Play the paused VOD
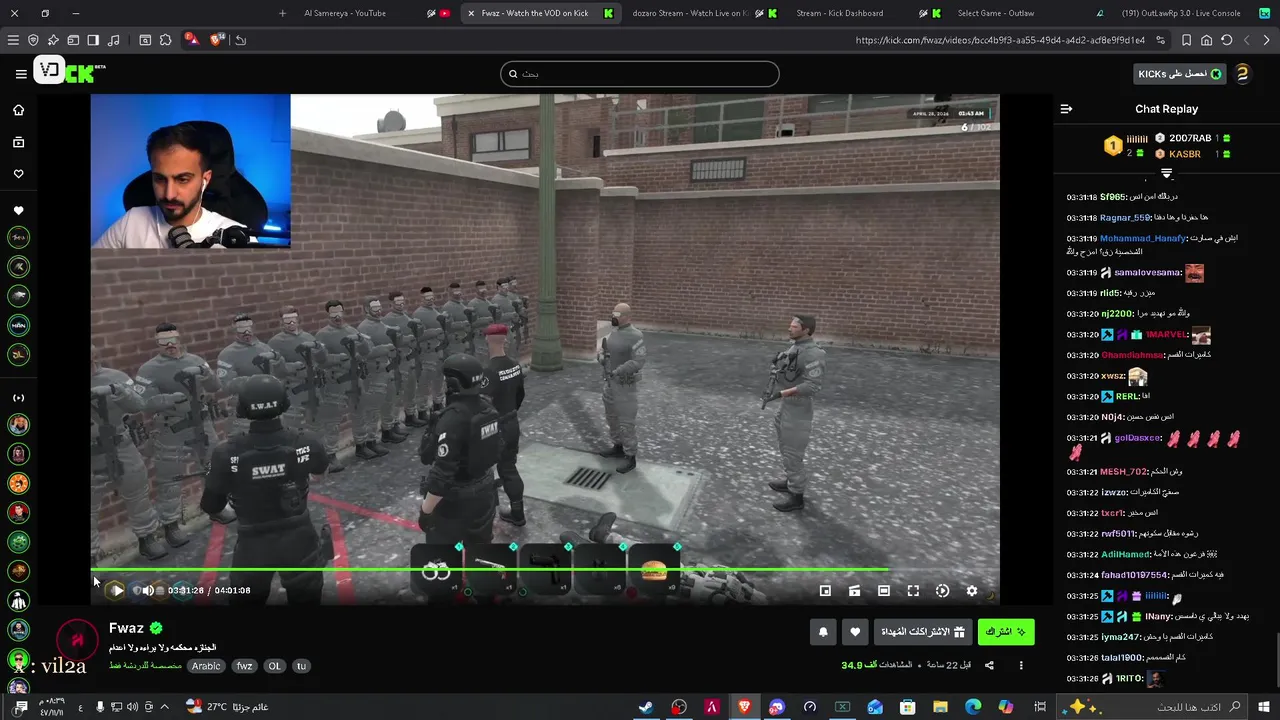 116,590
